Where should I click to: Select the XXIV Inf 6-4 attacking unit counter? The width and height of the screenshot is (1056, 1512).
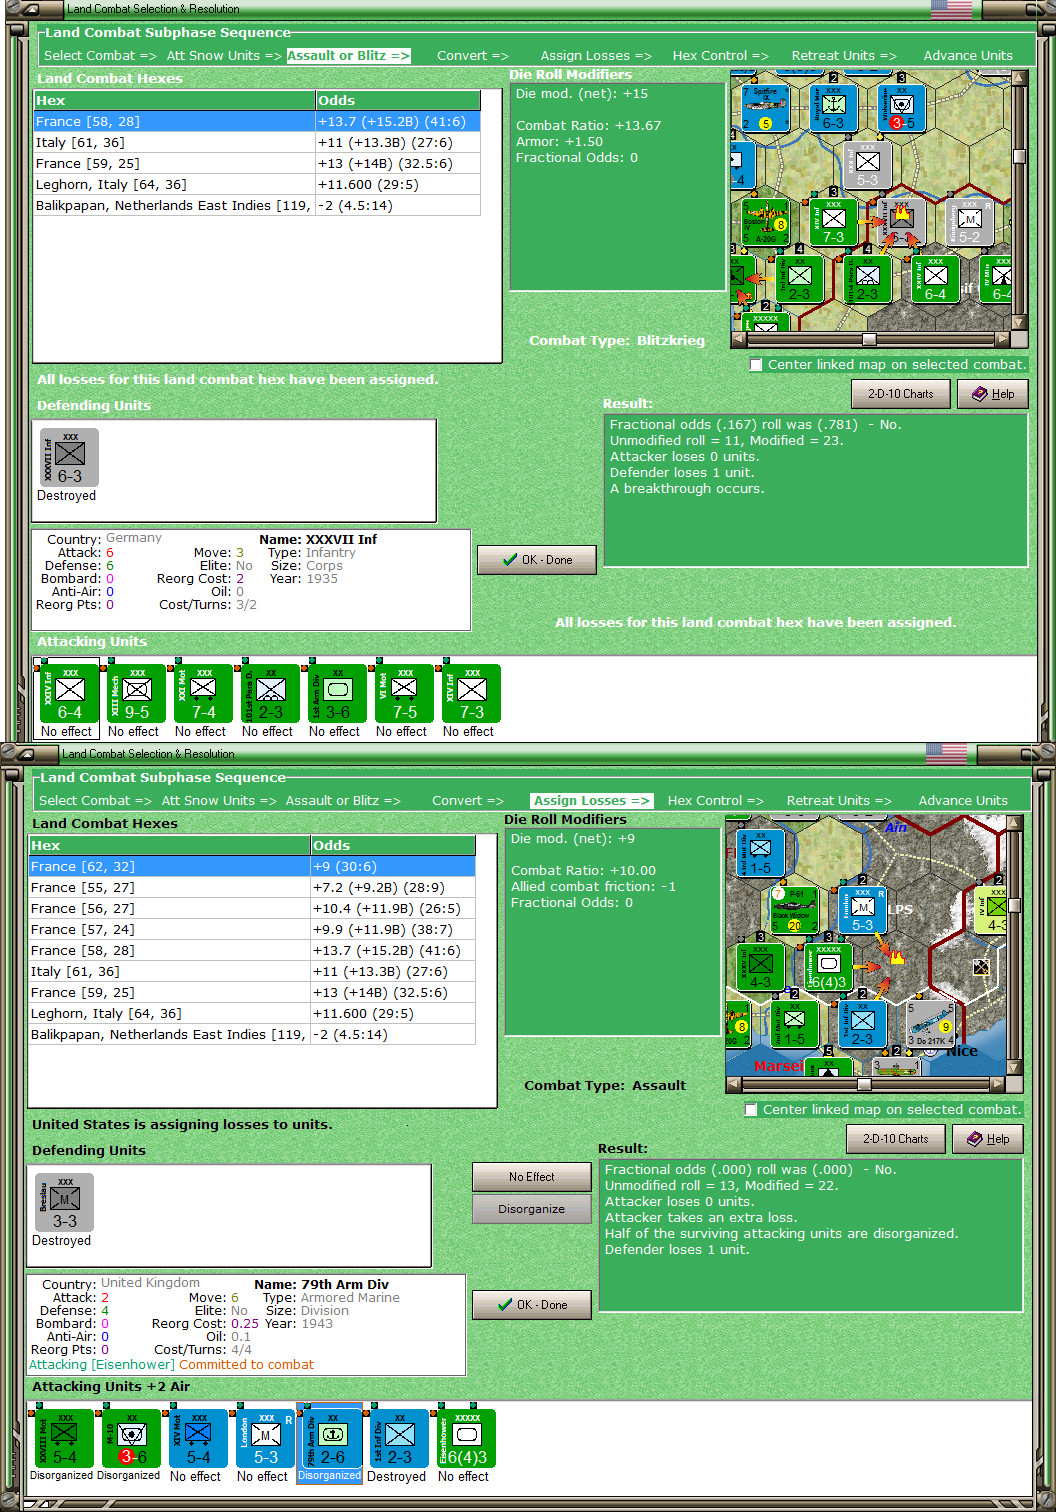pos(70,695)
